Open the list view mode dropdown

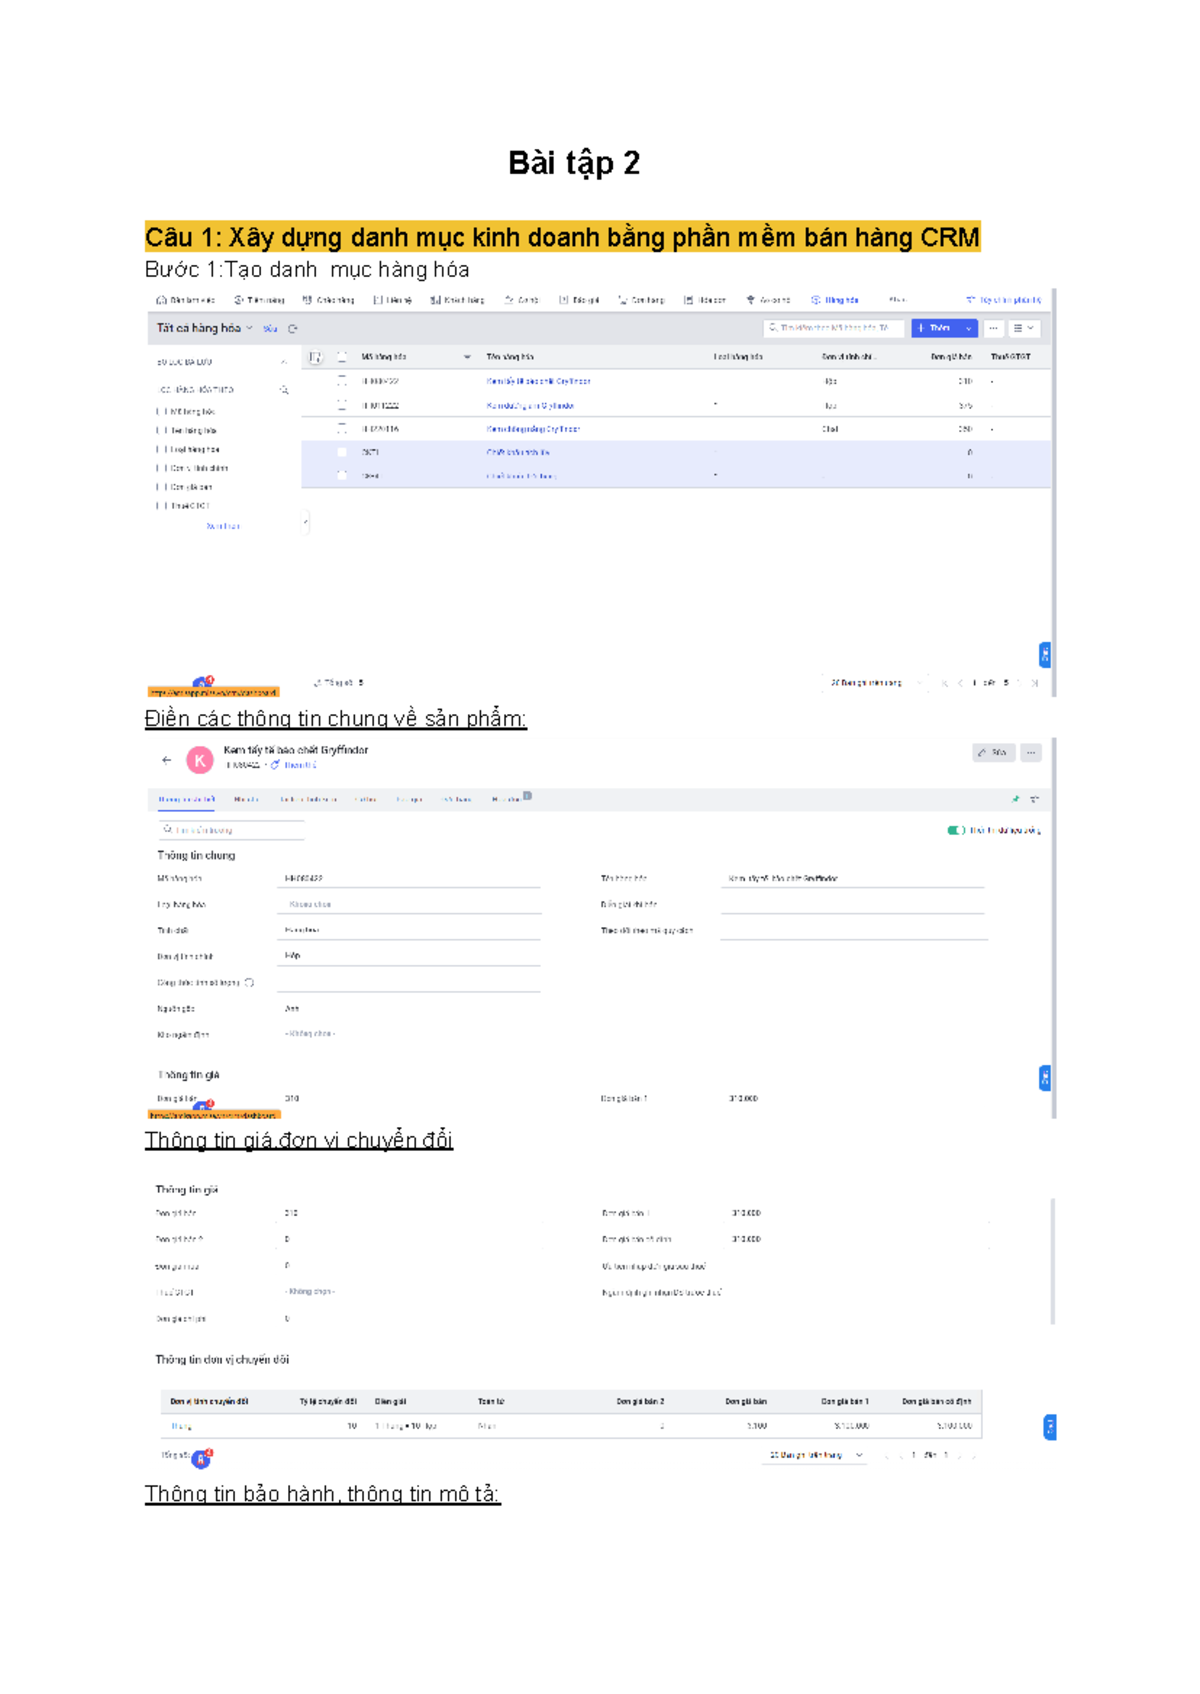1024,328
